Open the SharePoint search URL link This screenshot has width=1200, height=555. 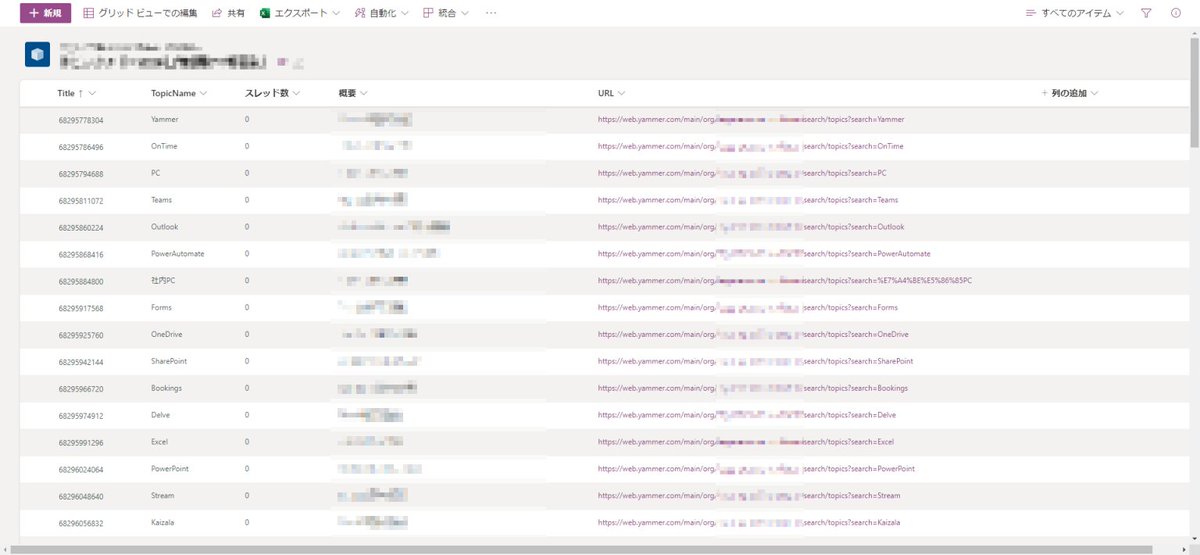pos(755,361)
